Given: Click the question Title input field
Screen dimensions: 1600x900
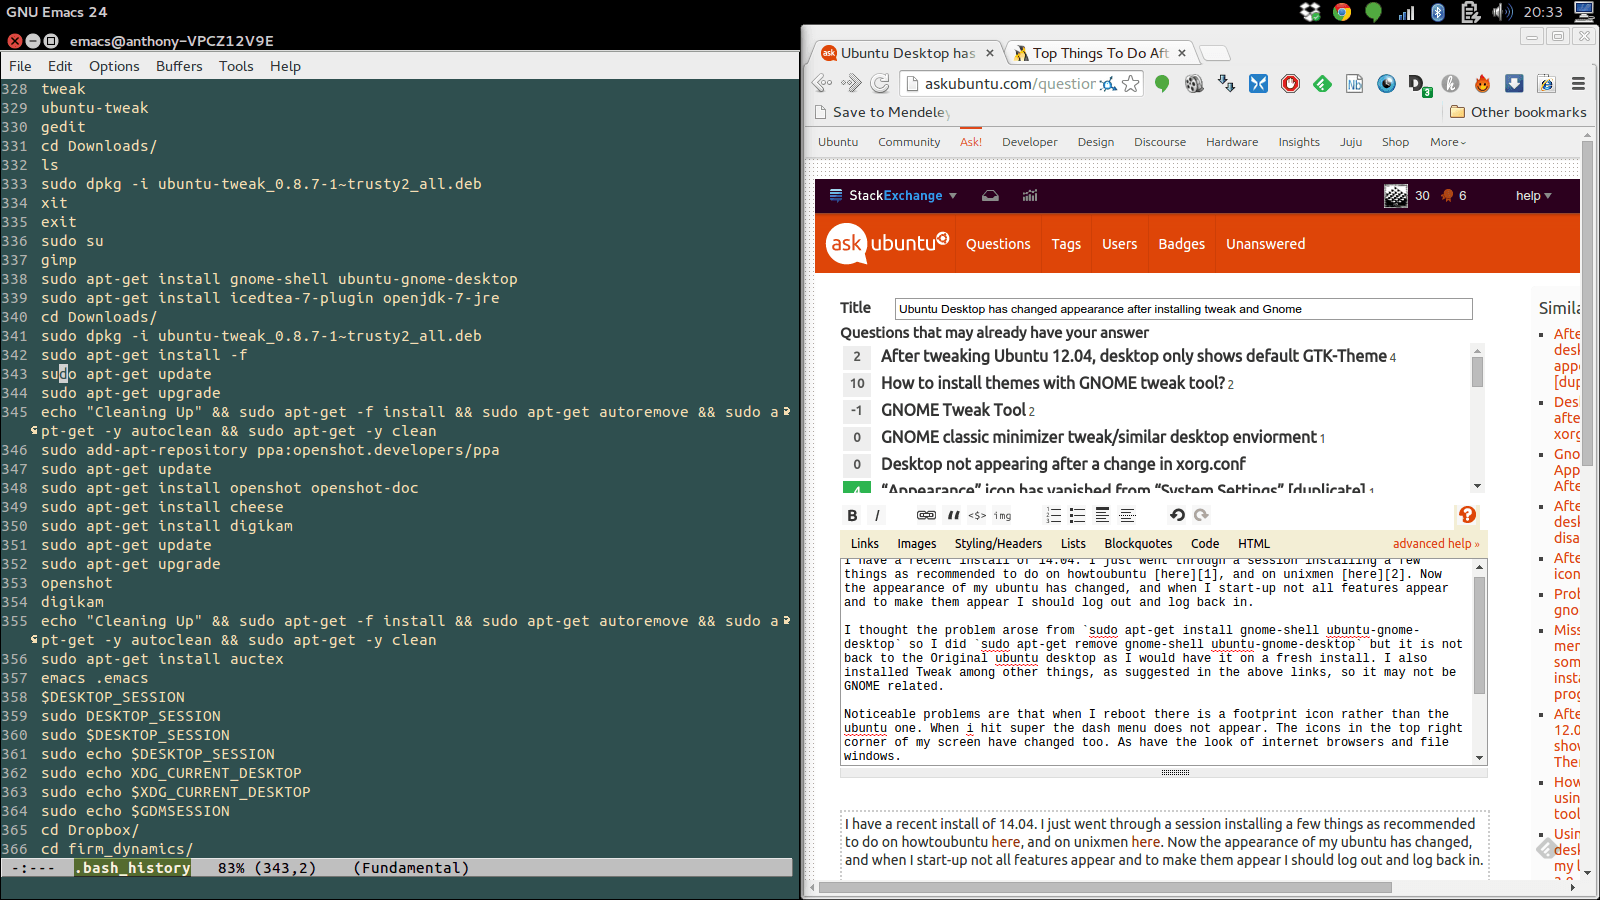Looking at the screenshot, I should tap(1183, 309).
